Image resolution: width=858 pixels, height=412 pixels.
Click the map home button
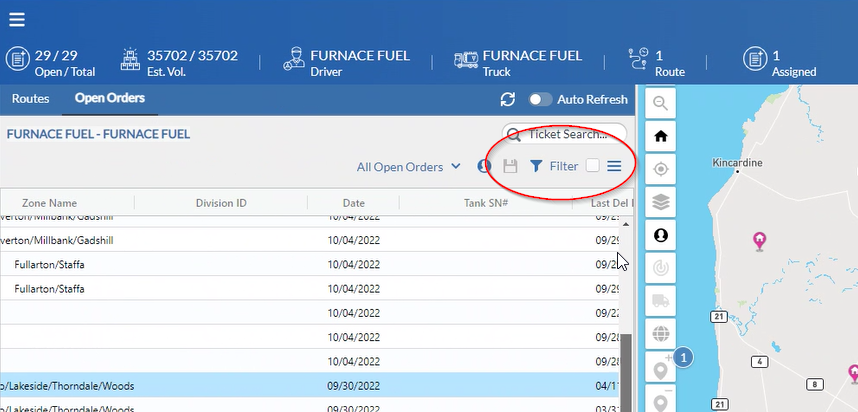click(660, 136)
